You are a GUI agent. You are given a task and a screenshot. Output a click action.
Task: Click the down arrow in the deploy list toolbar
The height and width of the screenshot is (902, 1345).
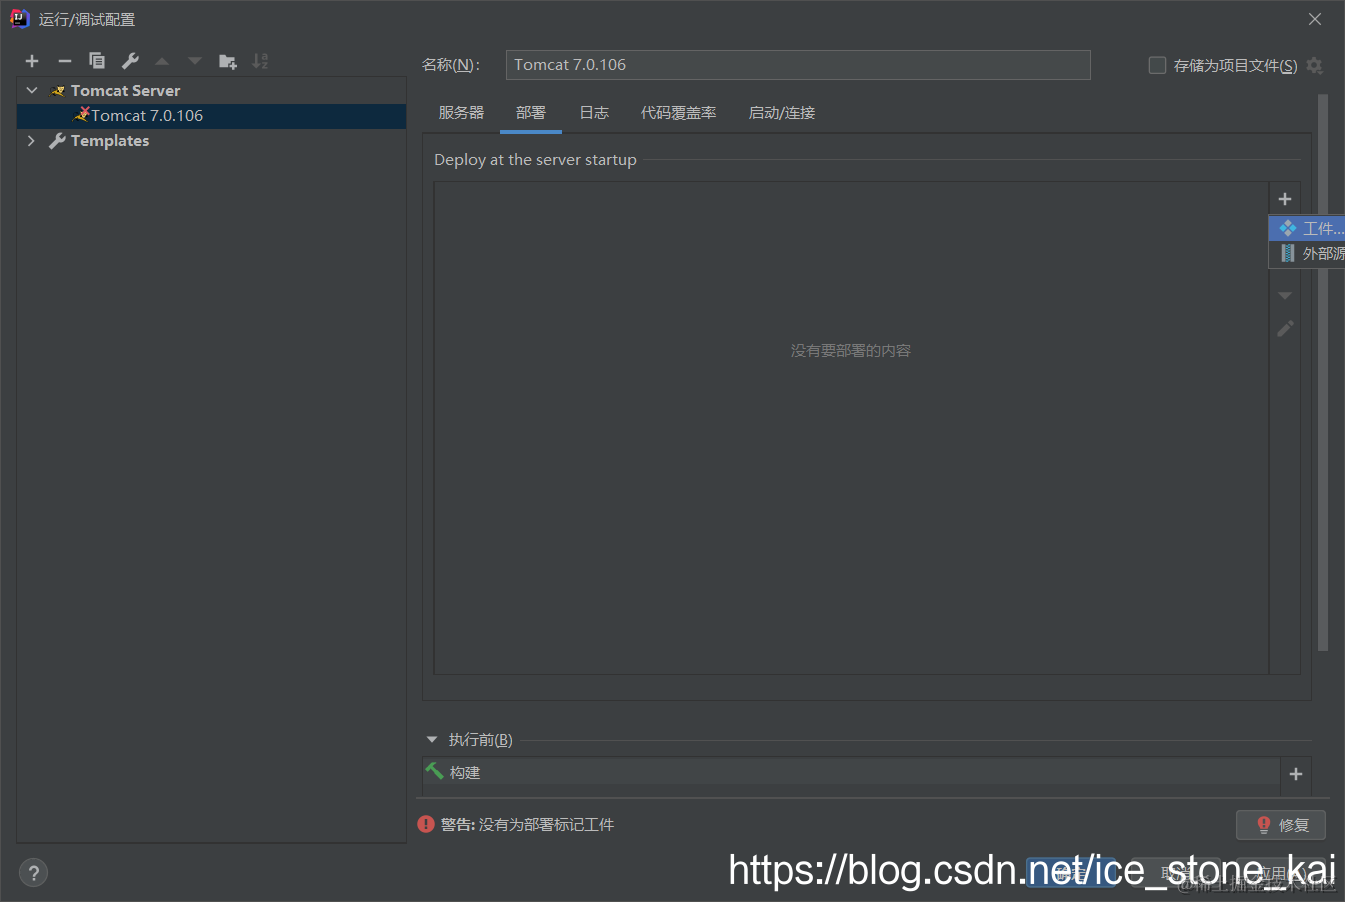(x=1285, y=296)
